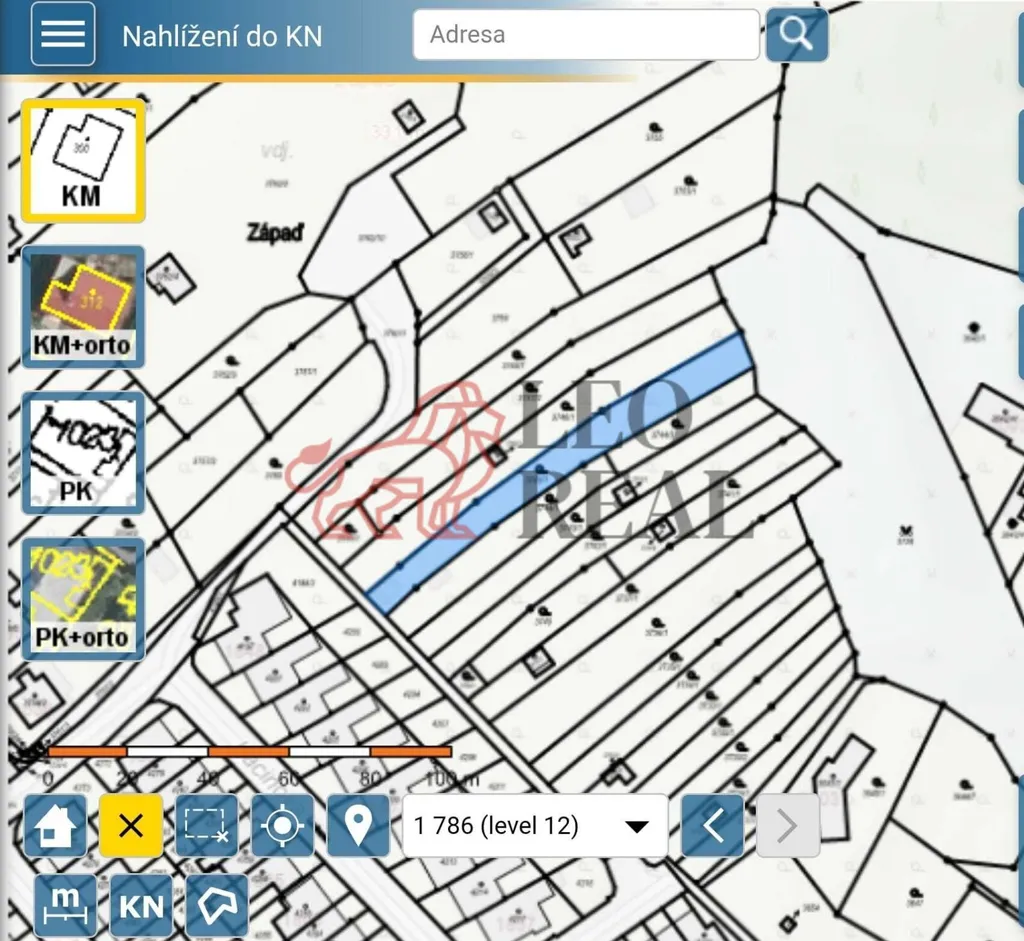The height and width of the screenshot is (941, 1024).
Task: Open the polygon area tool
Action: [x=219, y=905]
